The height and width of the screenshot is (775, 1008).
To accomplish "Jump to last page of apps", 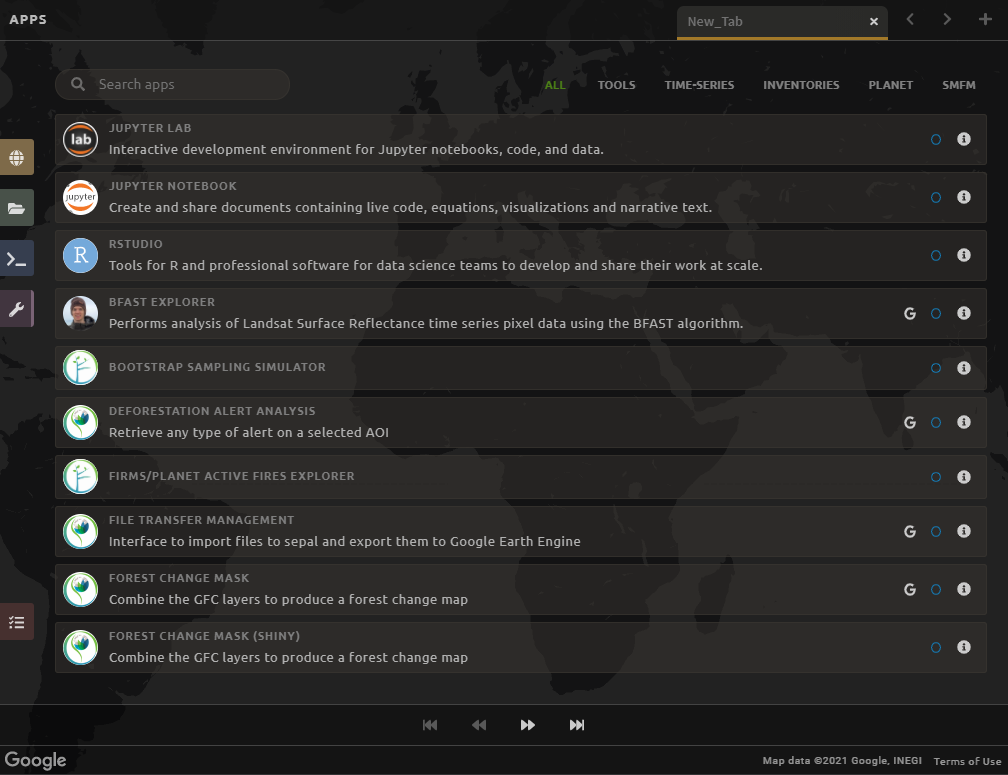I will pyautogui.click(x=577, y=725).
